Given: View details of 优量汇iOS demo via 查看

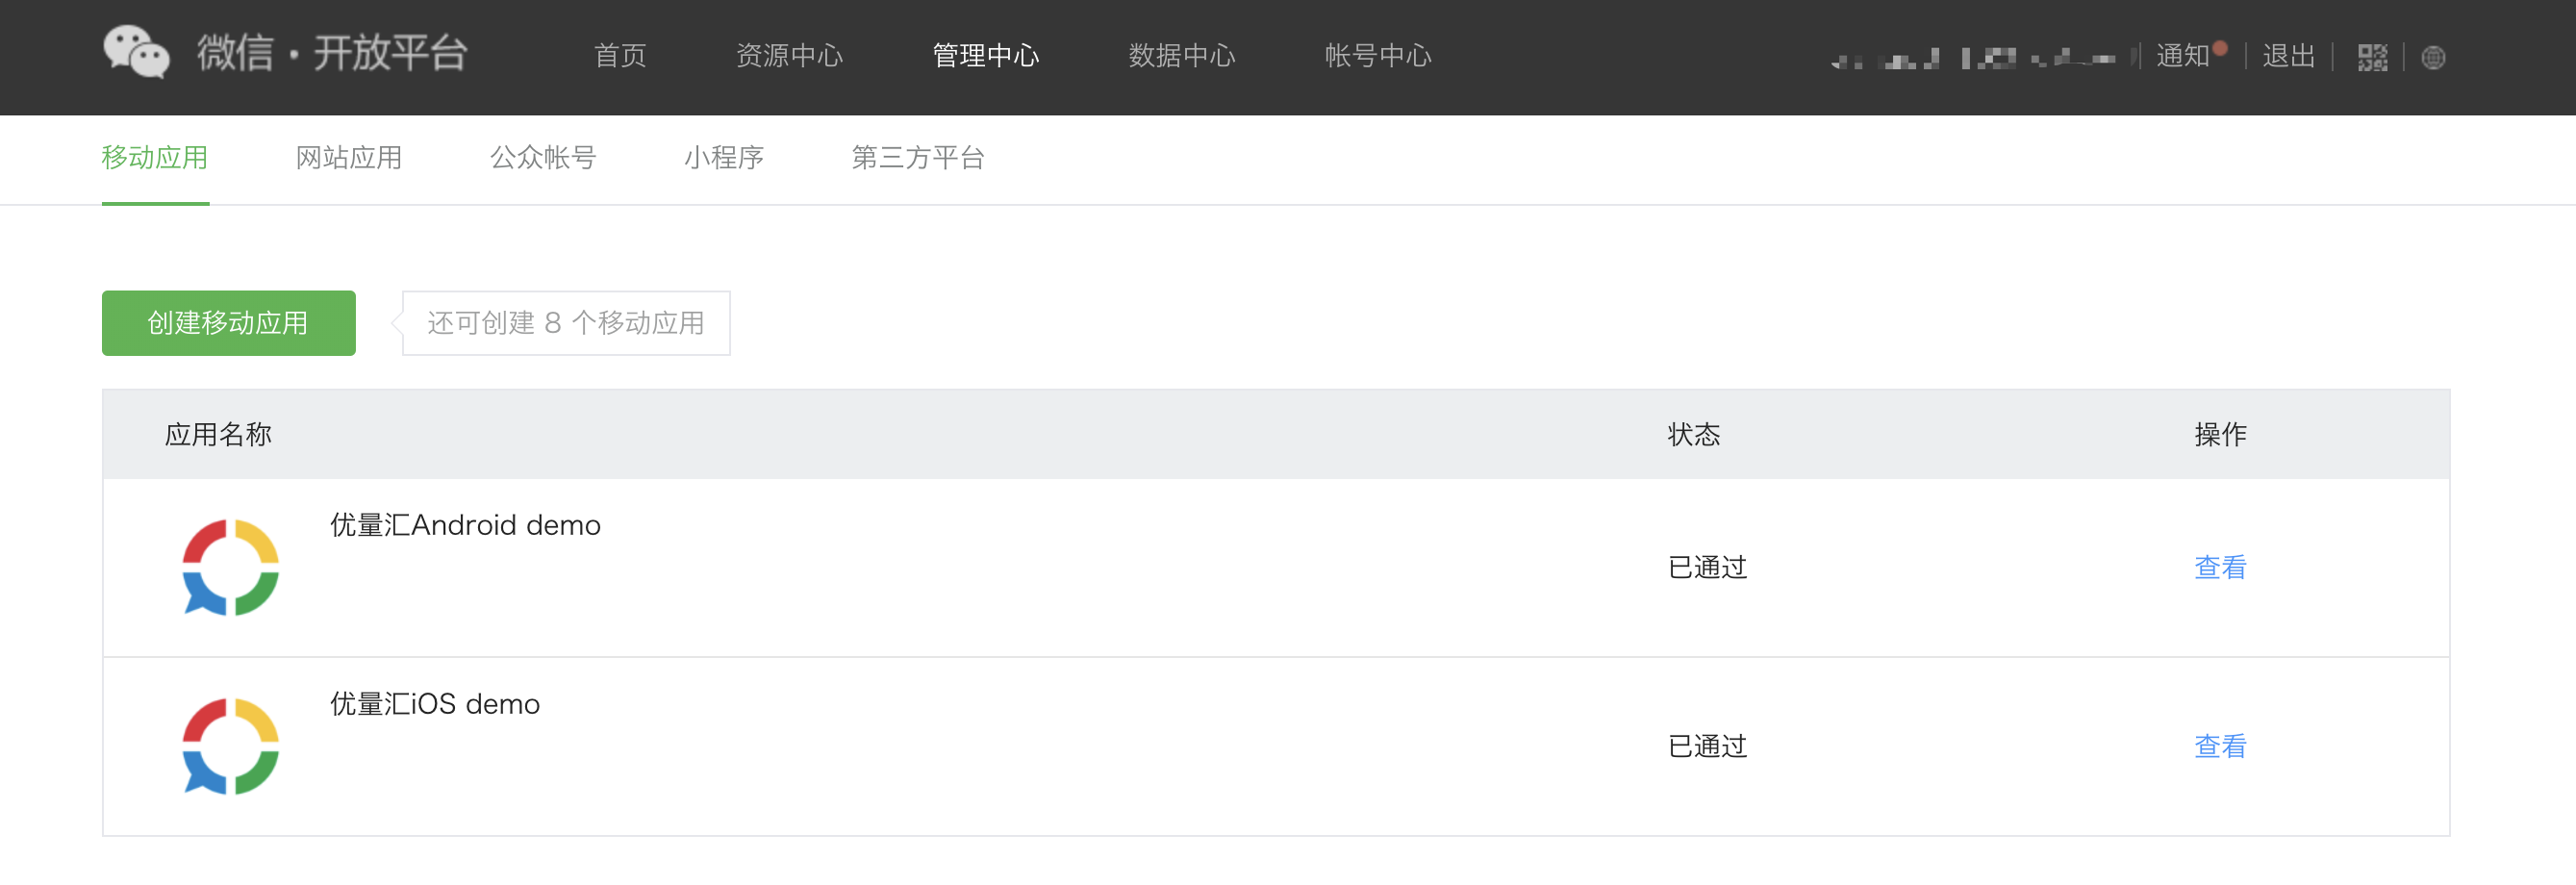Looking at the screenshot, I should [x=2220, y=746].
